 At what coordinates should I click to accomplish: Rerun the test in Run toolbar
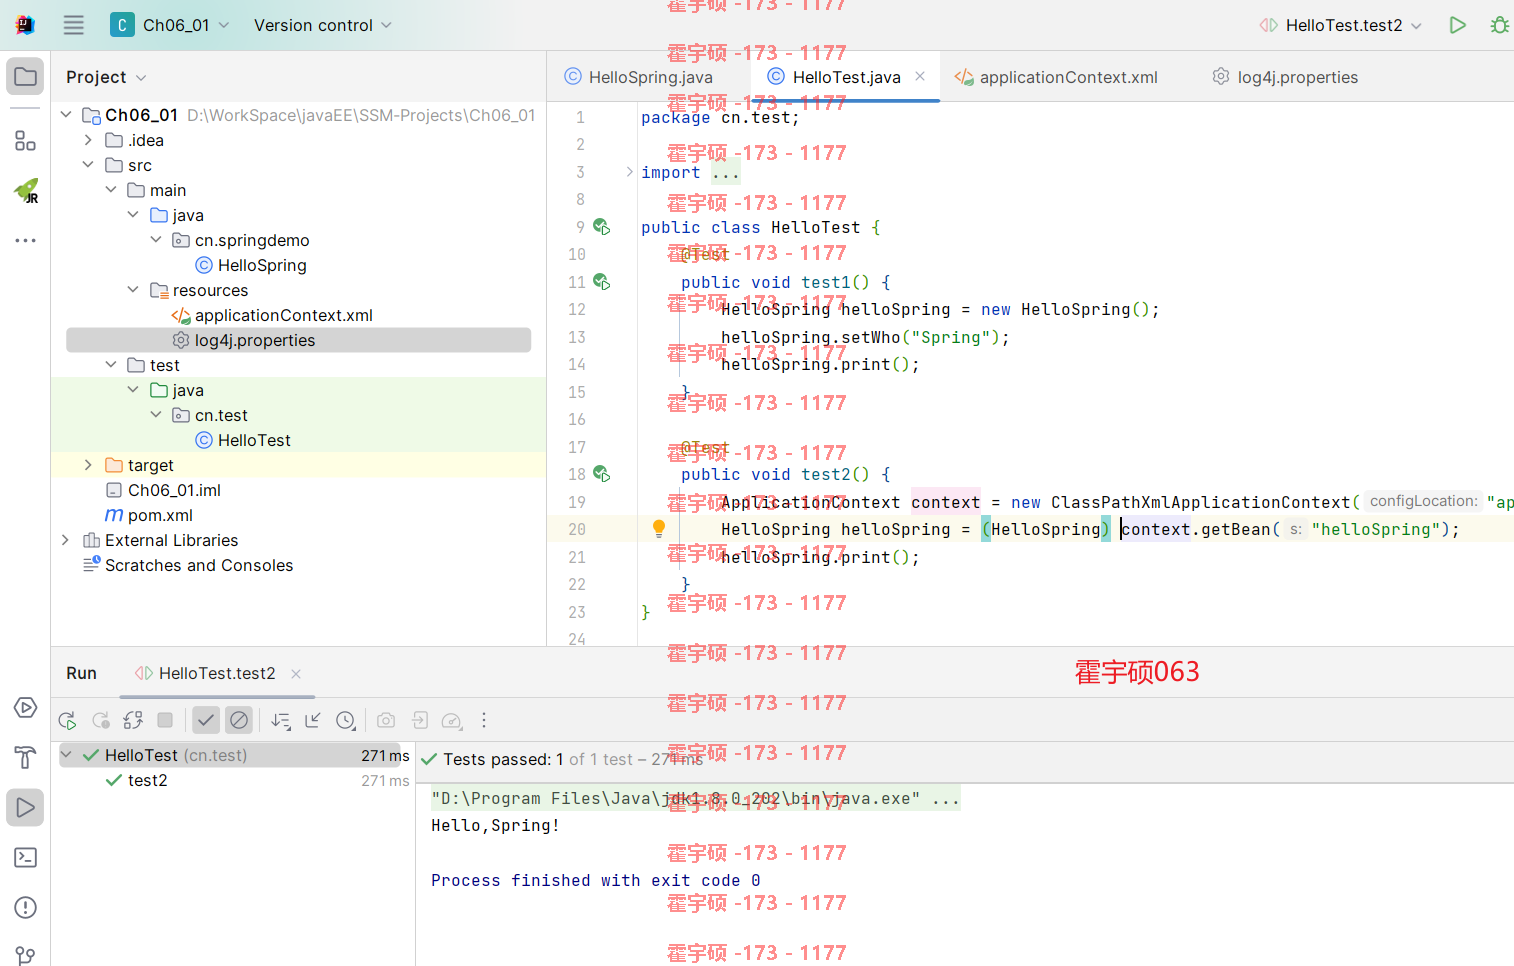pyautogui.click(x=67, y=720)
